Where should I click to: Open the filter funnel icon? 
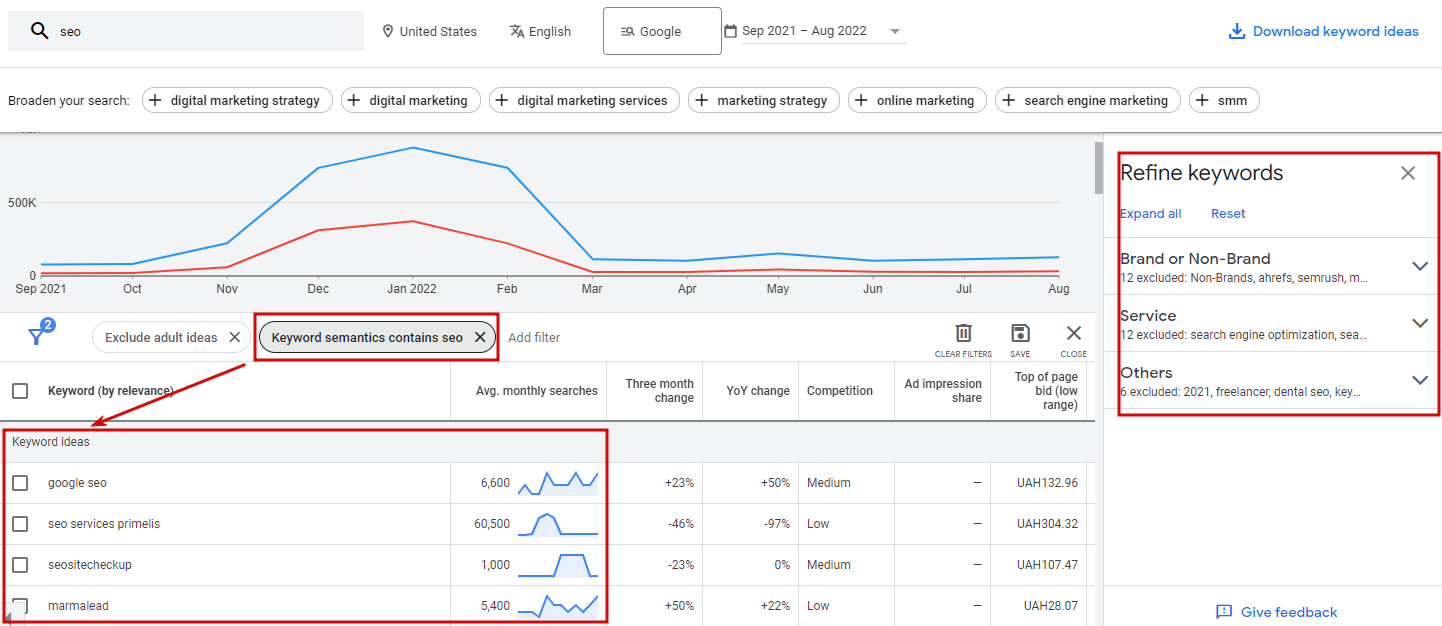click(38, 335)
